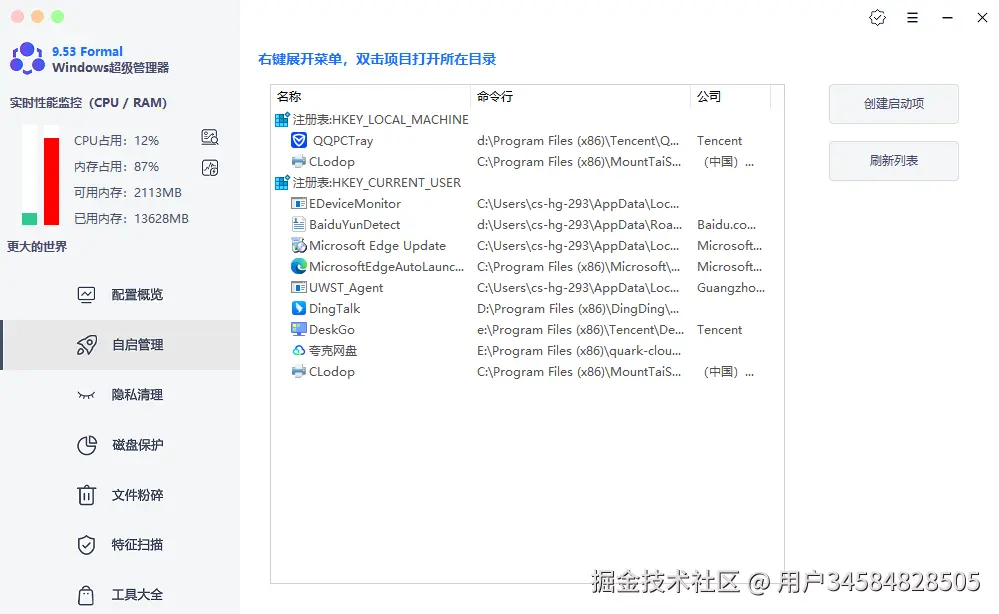Click the Guangzho... company cell
The image size is (999, 614).
[x=731, y=287]
